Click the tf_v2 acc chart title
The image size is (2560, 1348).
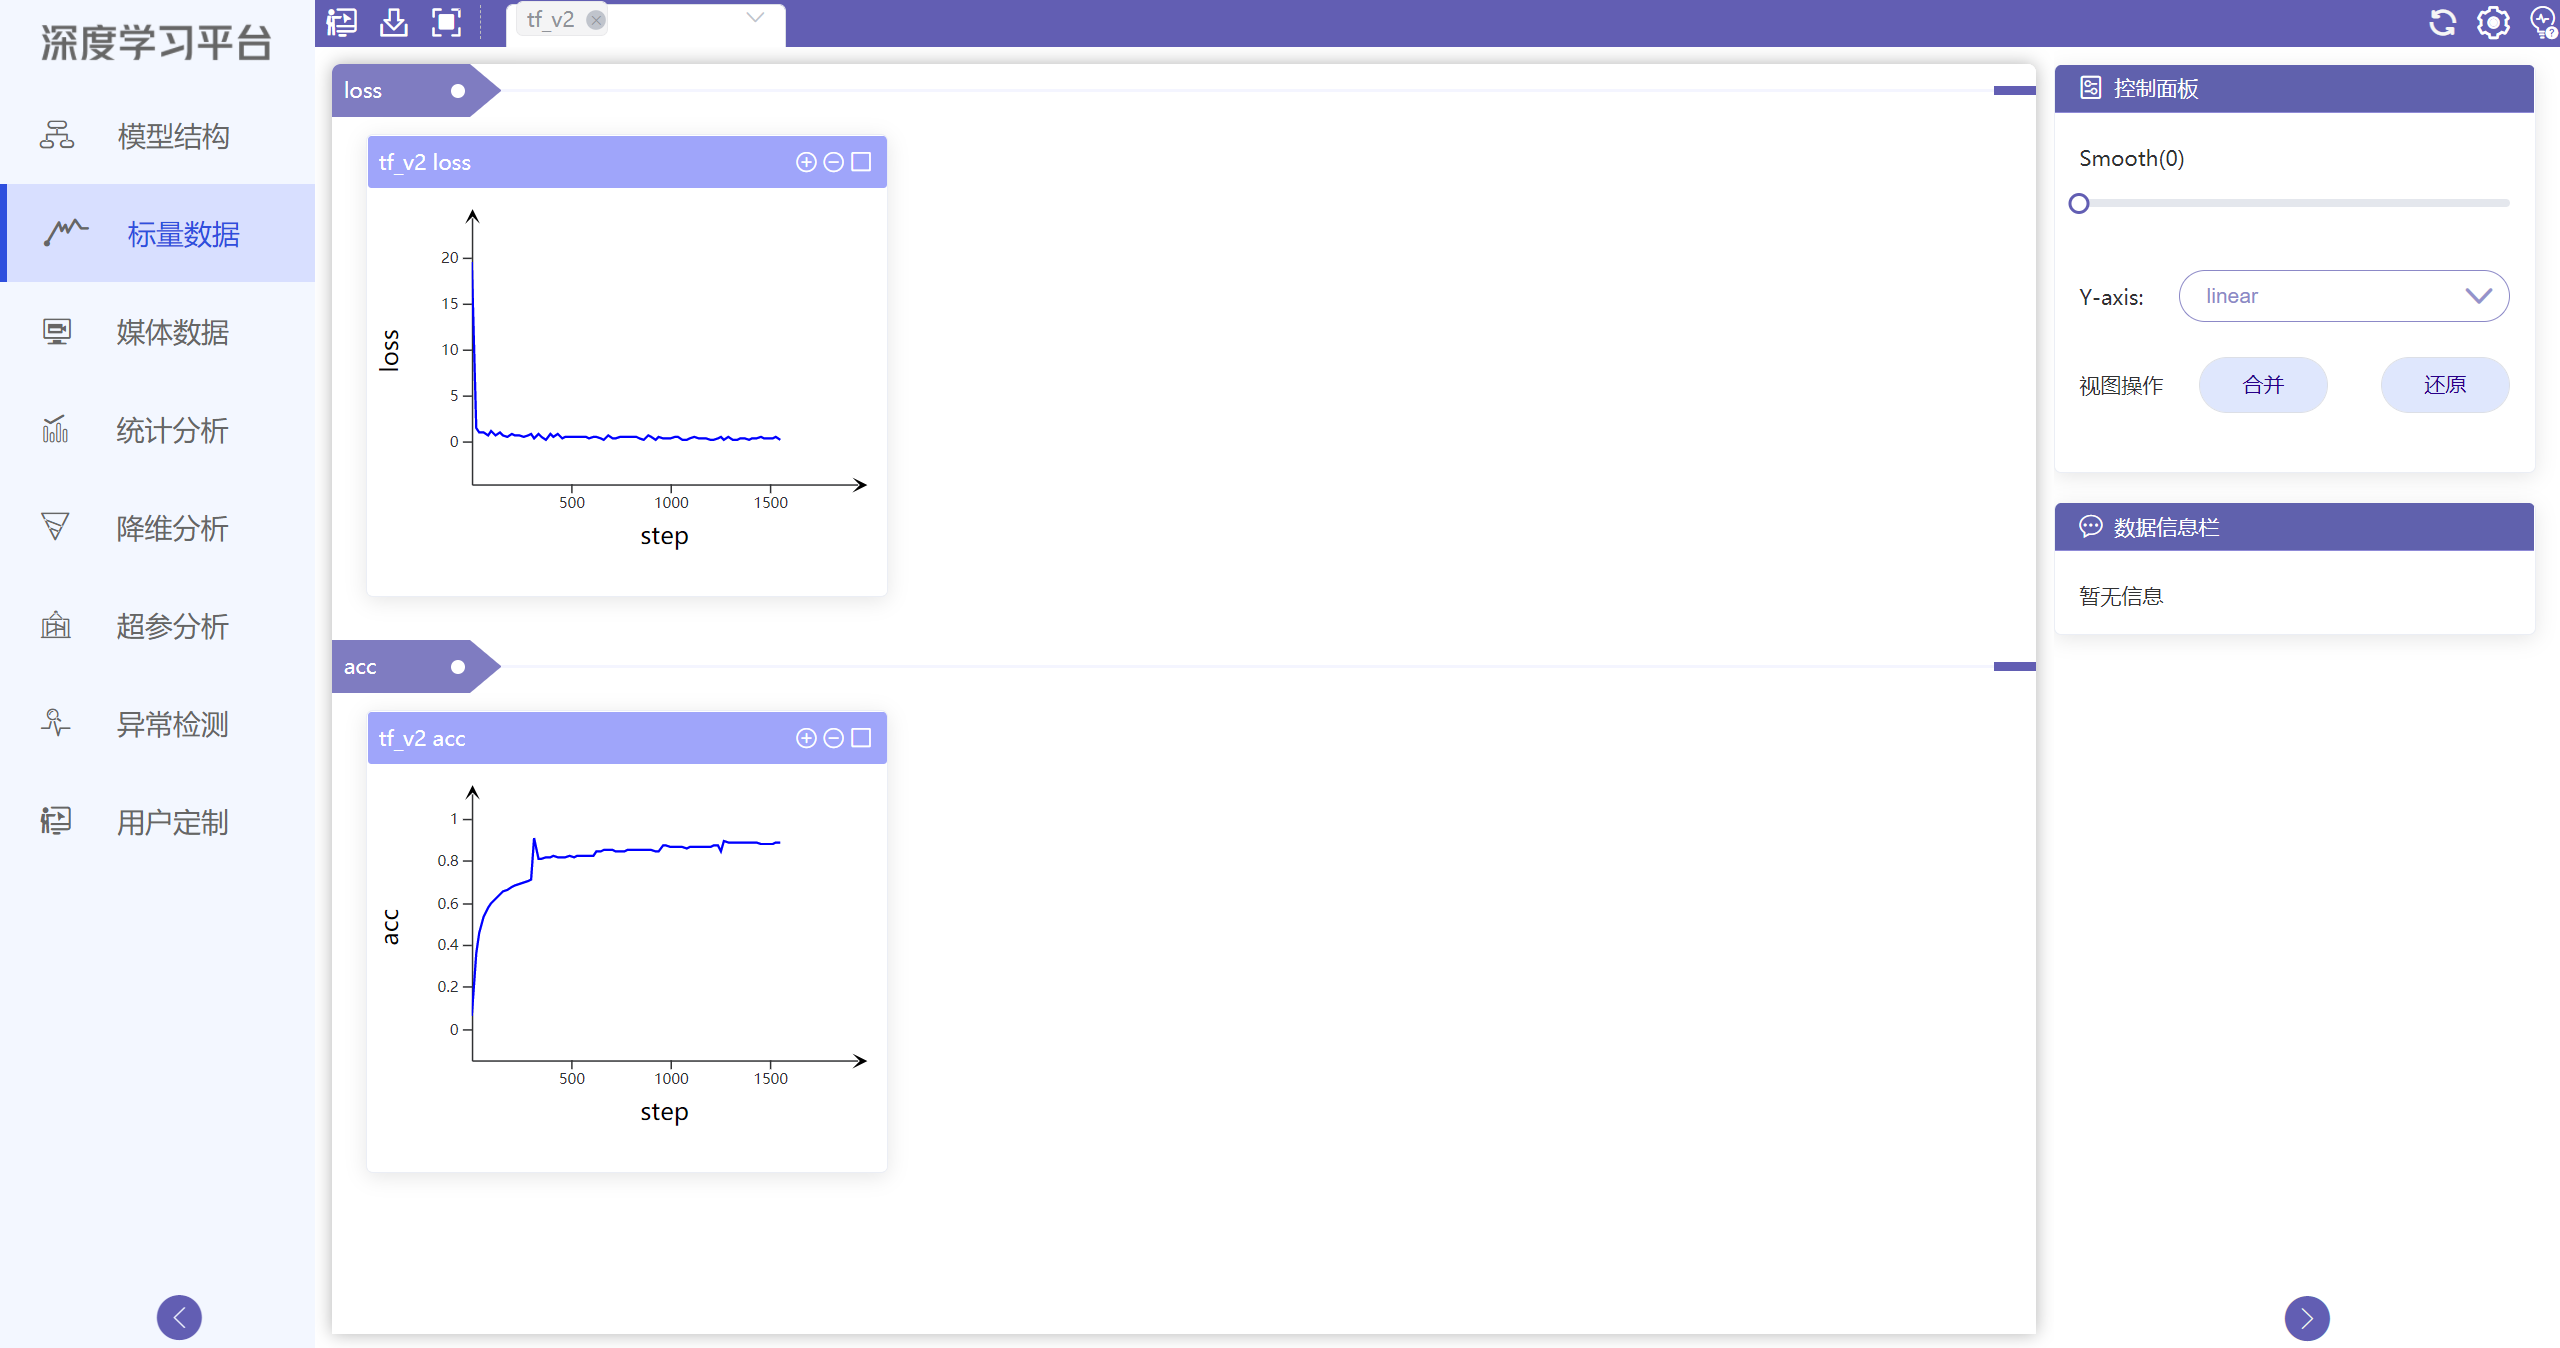(422, 738)
